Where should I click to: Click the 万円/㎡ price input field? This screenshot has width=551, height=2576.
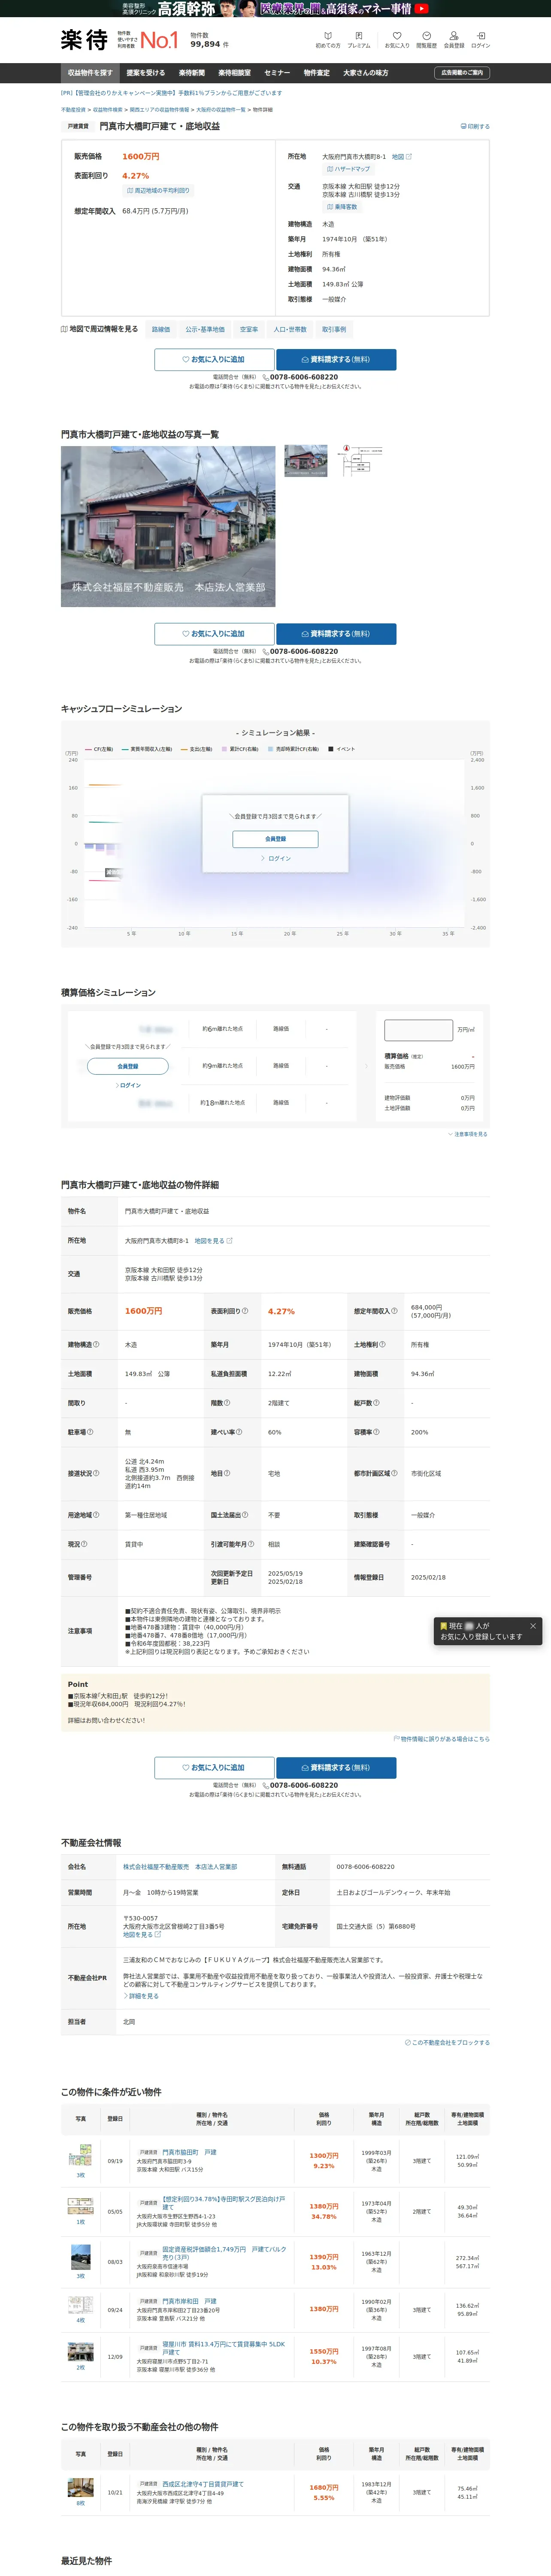coord(419,1030)
